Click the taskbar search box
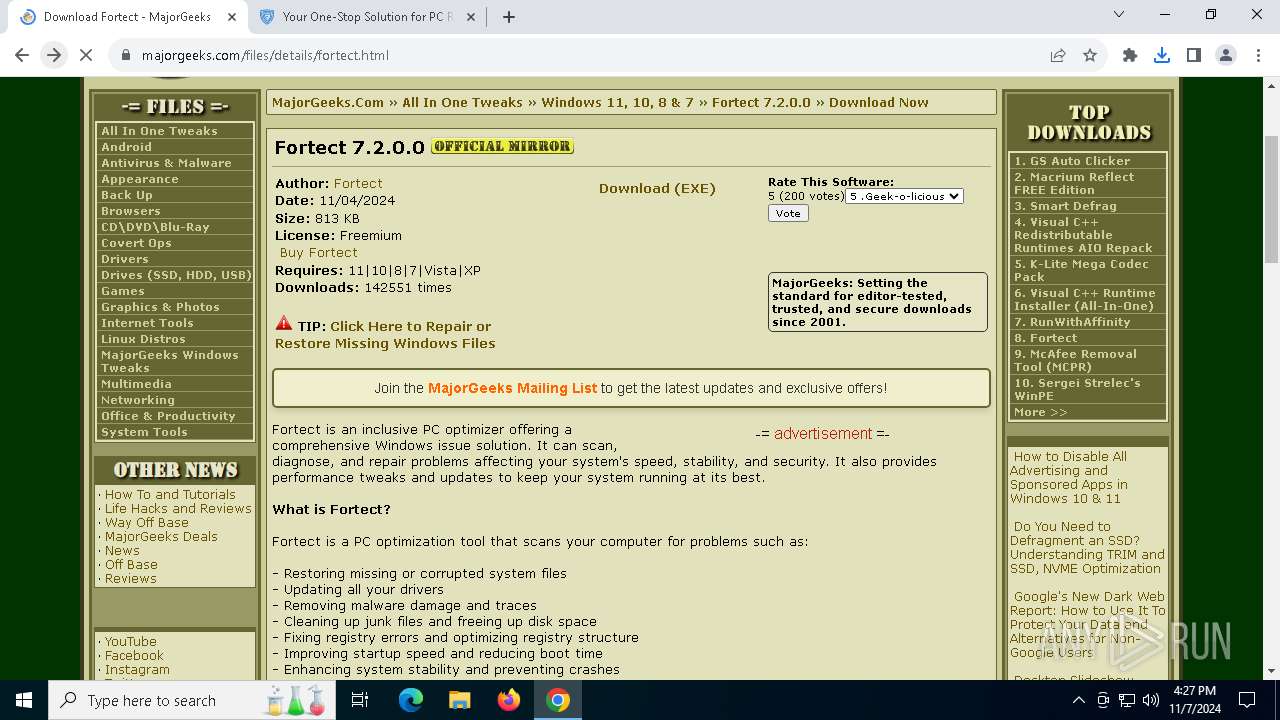Viewport: 1280px width, 720px height. [x=190, y=700]
